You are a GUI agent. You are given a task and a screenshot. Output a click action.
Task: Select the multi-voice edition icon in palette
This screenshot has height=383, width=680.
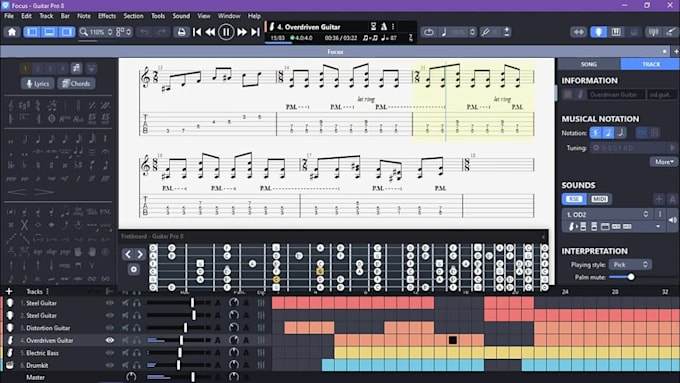pyautogui.click(x=76, y=68)
